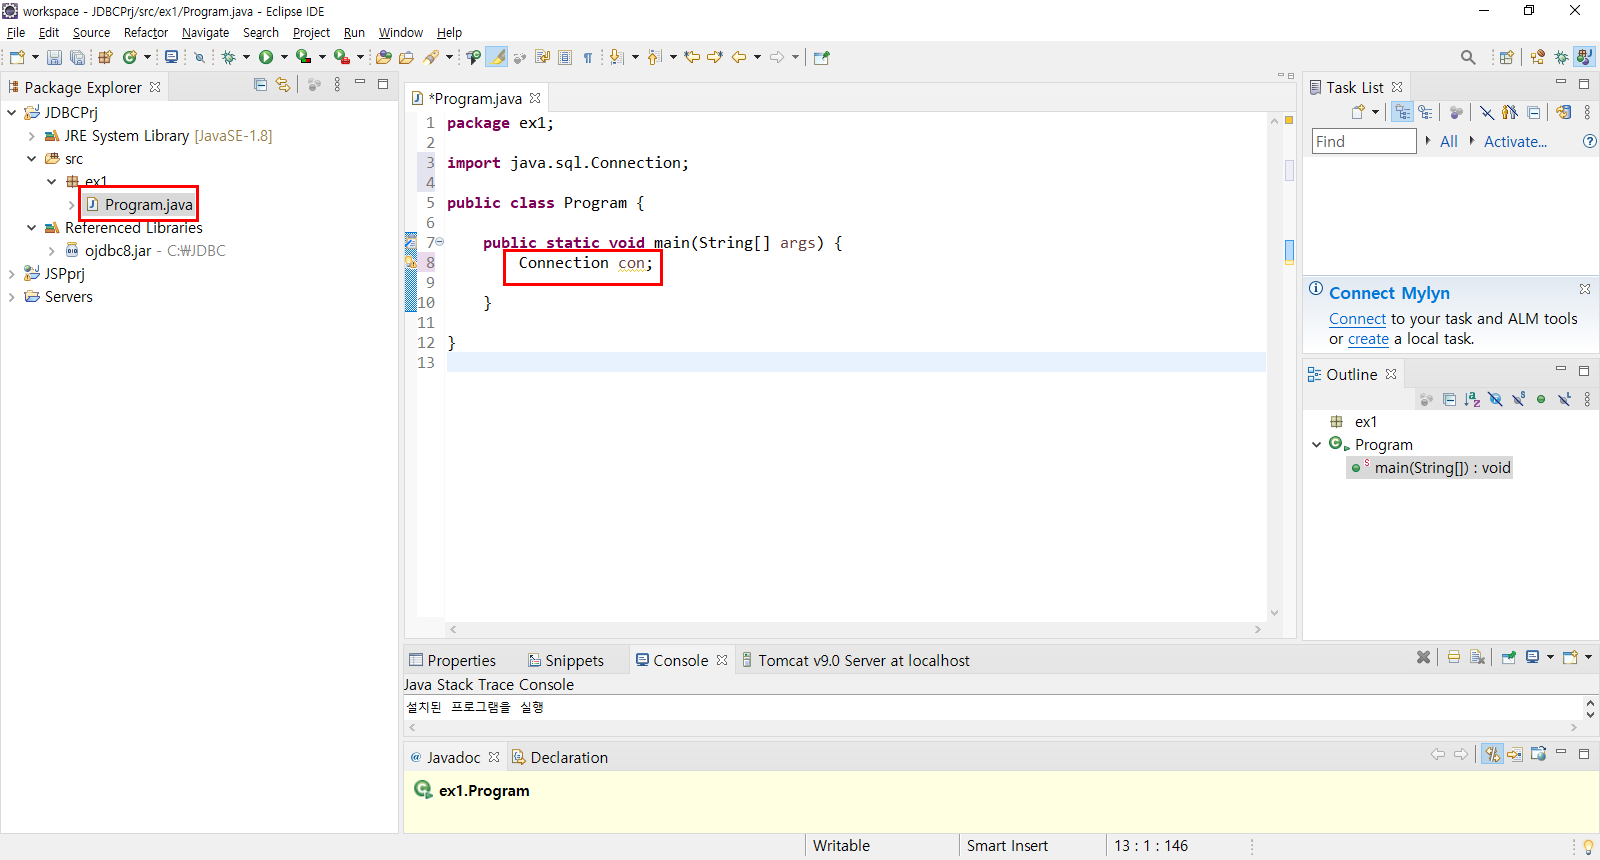Click Next Annotation arrow icon

pyautogui.click(x=616, y=57)
